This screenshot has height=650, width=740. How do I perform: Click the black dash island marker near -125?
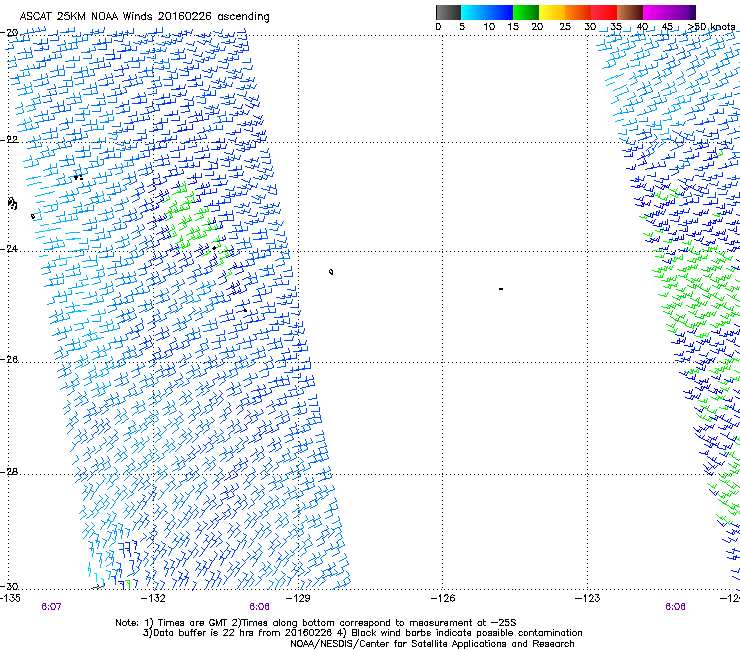click(x=501, y=288)
